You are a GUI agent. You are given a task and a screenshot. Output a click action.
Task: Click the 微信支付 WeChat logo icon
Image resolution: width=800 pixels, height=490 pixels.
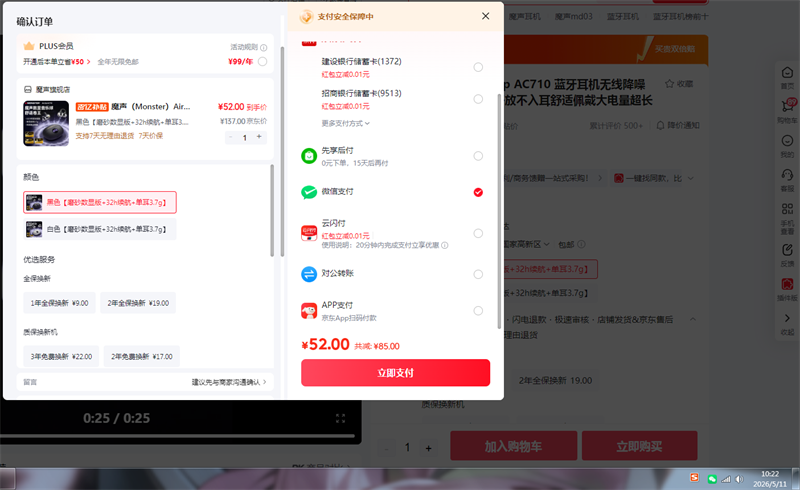pyautogui.click(x=309, y=192)
